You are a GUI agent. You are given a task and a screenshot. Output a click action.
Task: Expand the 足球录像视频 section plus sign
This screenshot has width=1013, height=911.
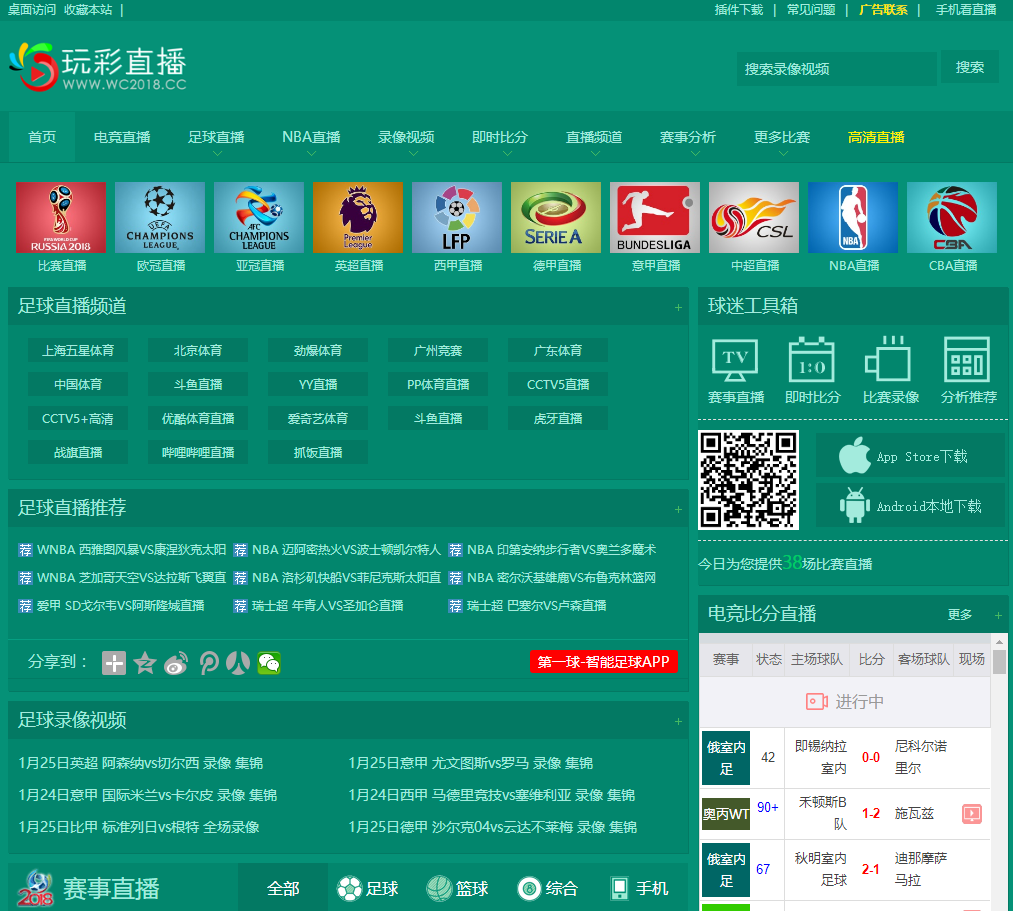[x=678, y=721]
